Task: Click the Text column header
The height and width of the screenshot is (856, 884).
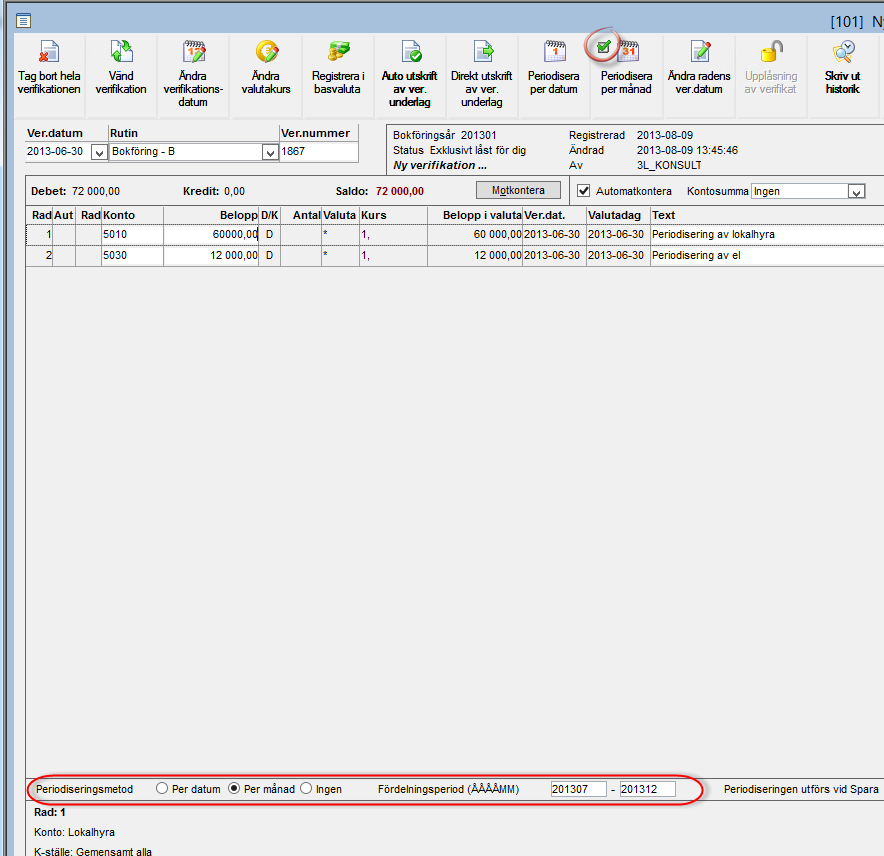Action: coord(767,215)
